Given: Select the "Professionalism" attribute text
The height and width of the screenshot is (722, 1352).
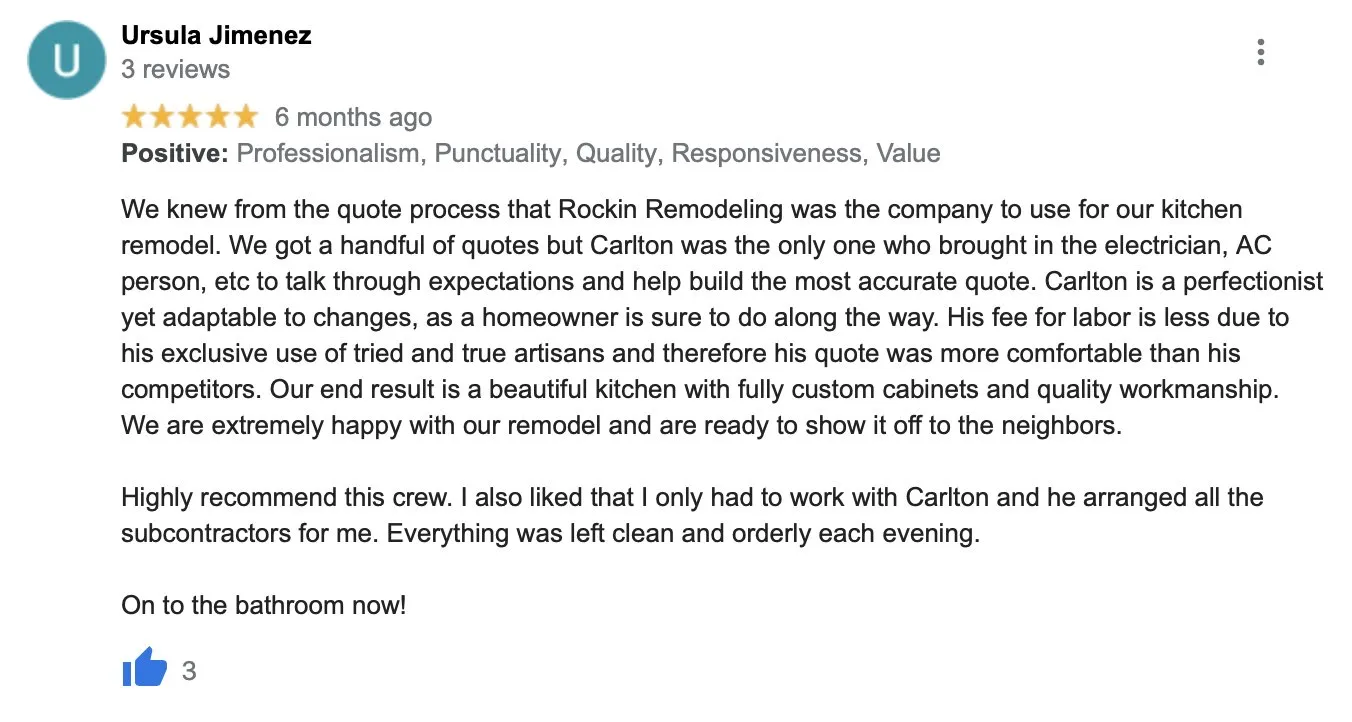Looking at the screenshot, I should point(328,153).
